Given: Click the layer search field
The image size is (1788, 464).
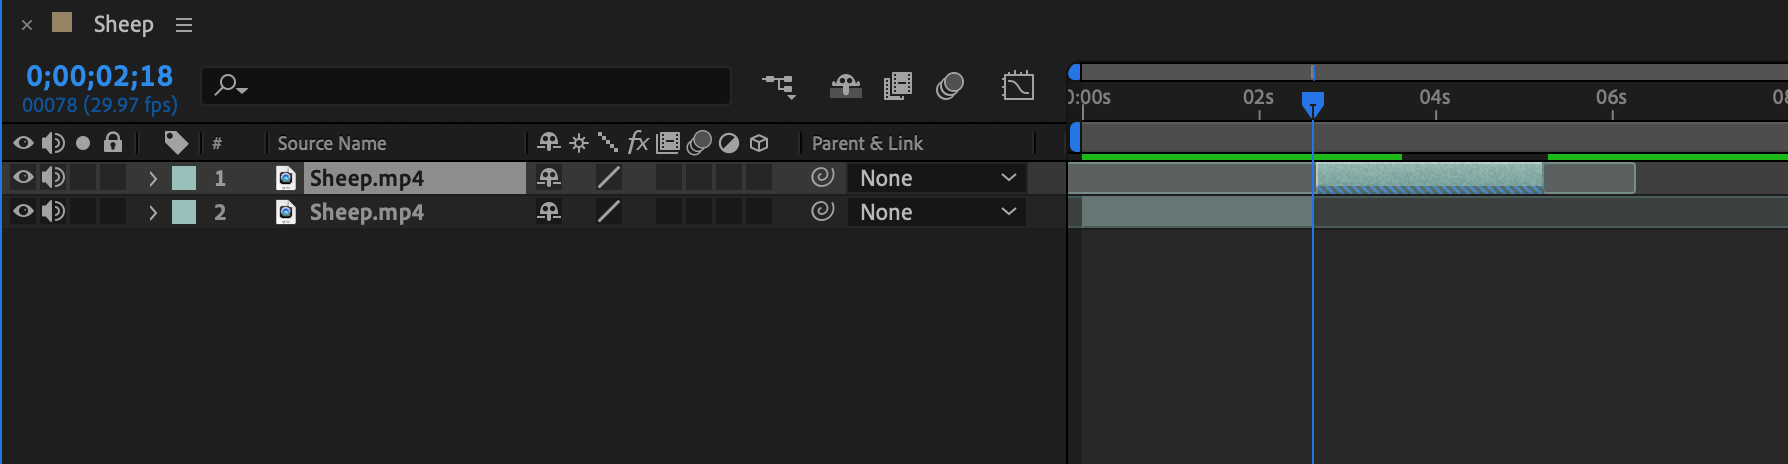Looking at the screenshot, I should (x=480, y=86).
